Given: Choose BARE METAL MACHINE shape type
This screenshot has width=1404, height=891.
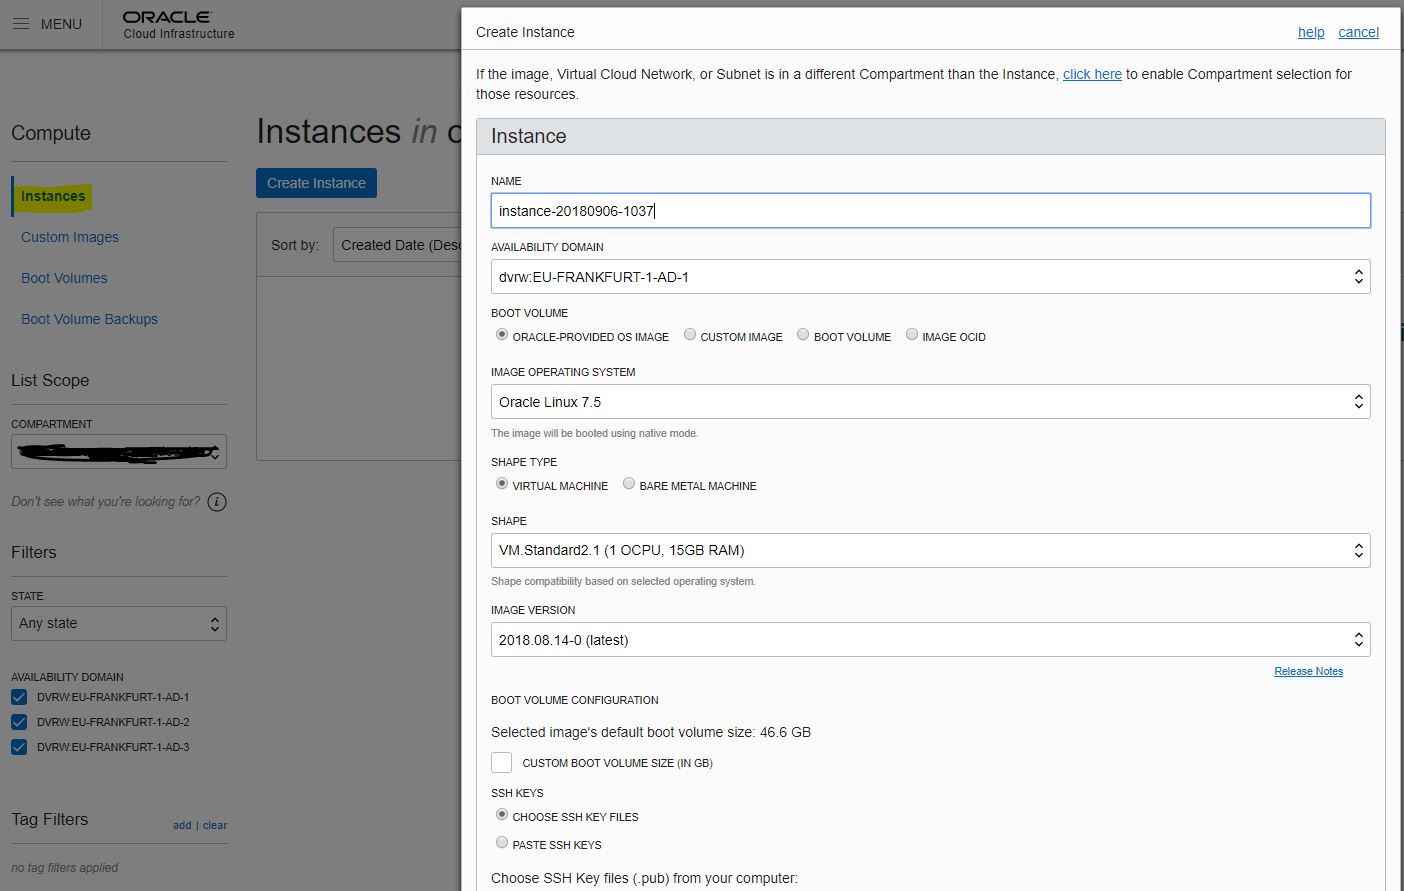Looking at the screenshot, I should pyautogui.click(x=629, y=484).
